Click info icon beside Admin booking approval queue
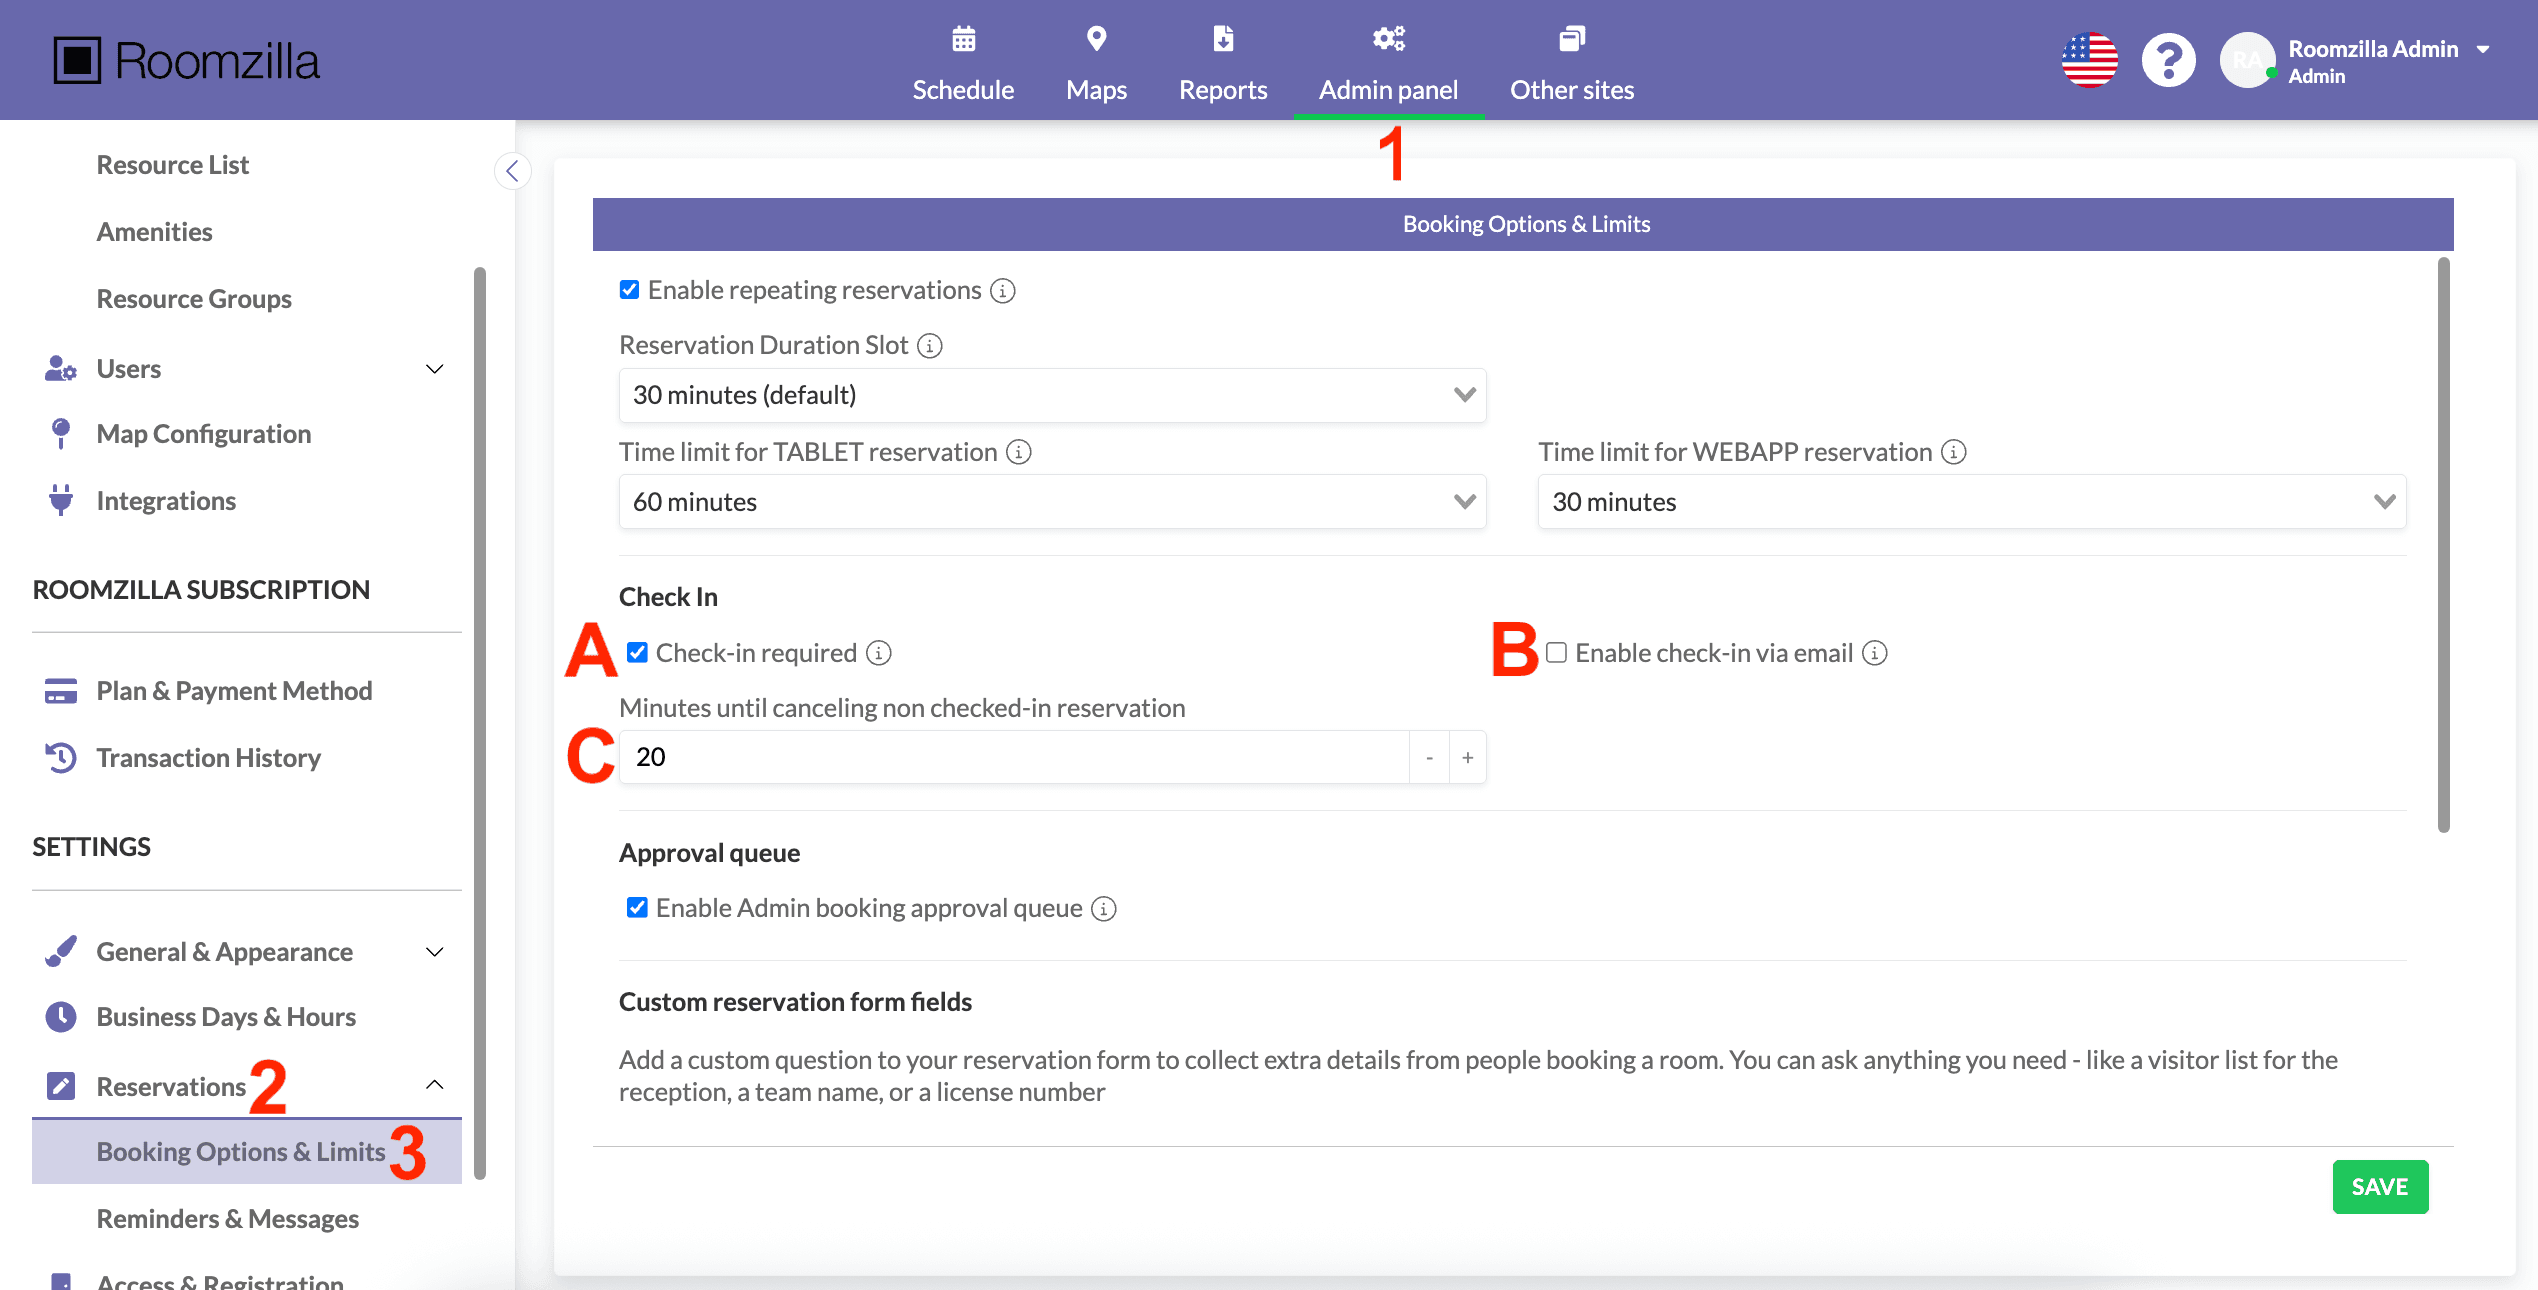 (x=1104, y=909)
